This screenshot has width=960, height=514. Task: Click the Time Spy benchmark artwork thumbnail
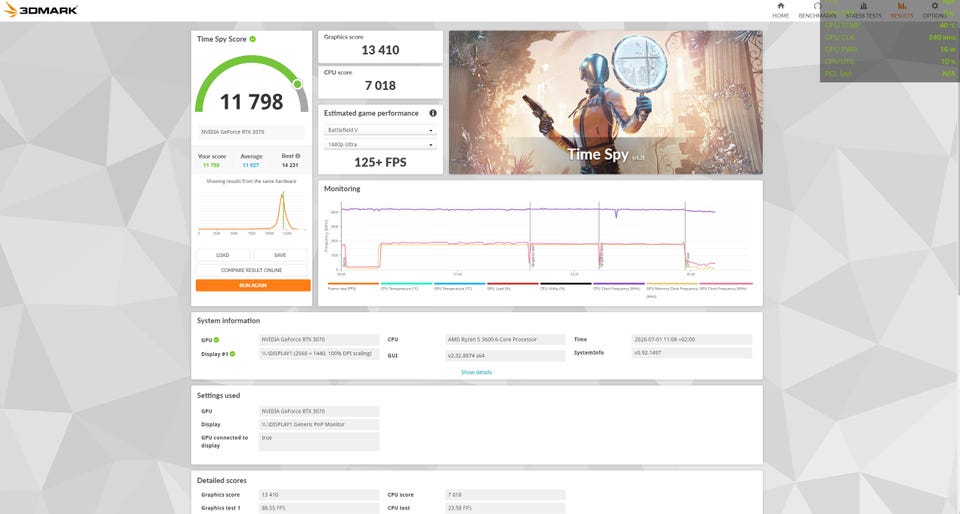pos(606,103)
